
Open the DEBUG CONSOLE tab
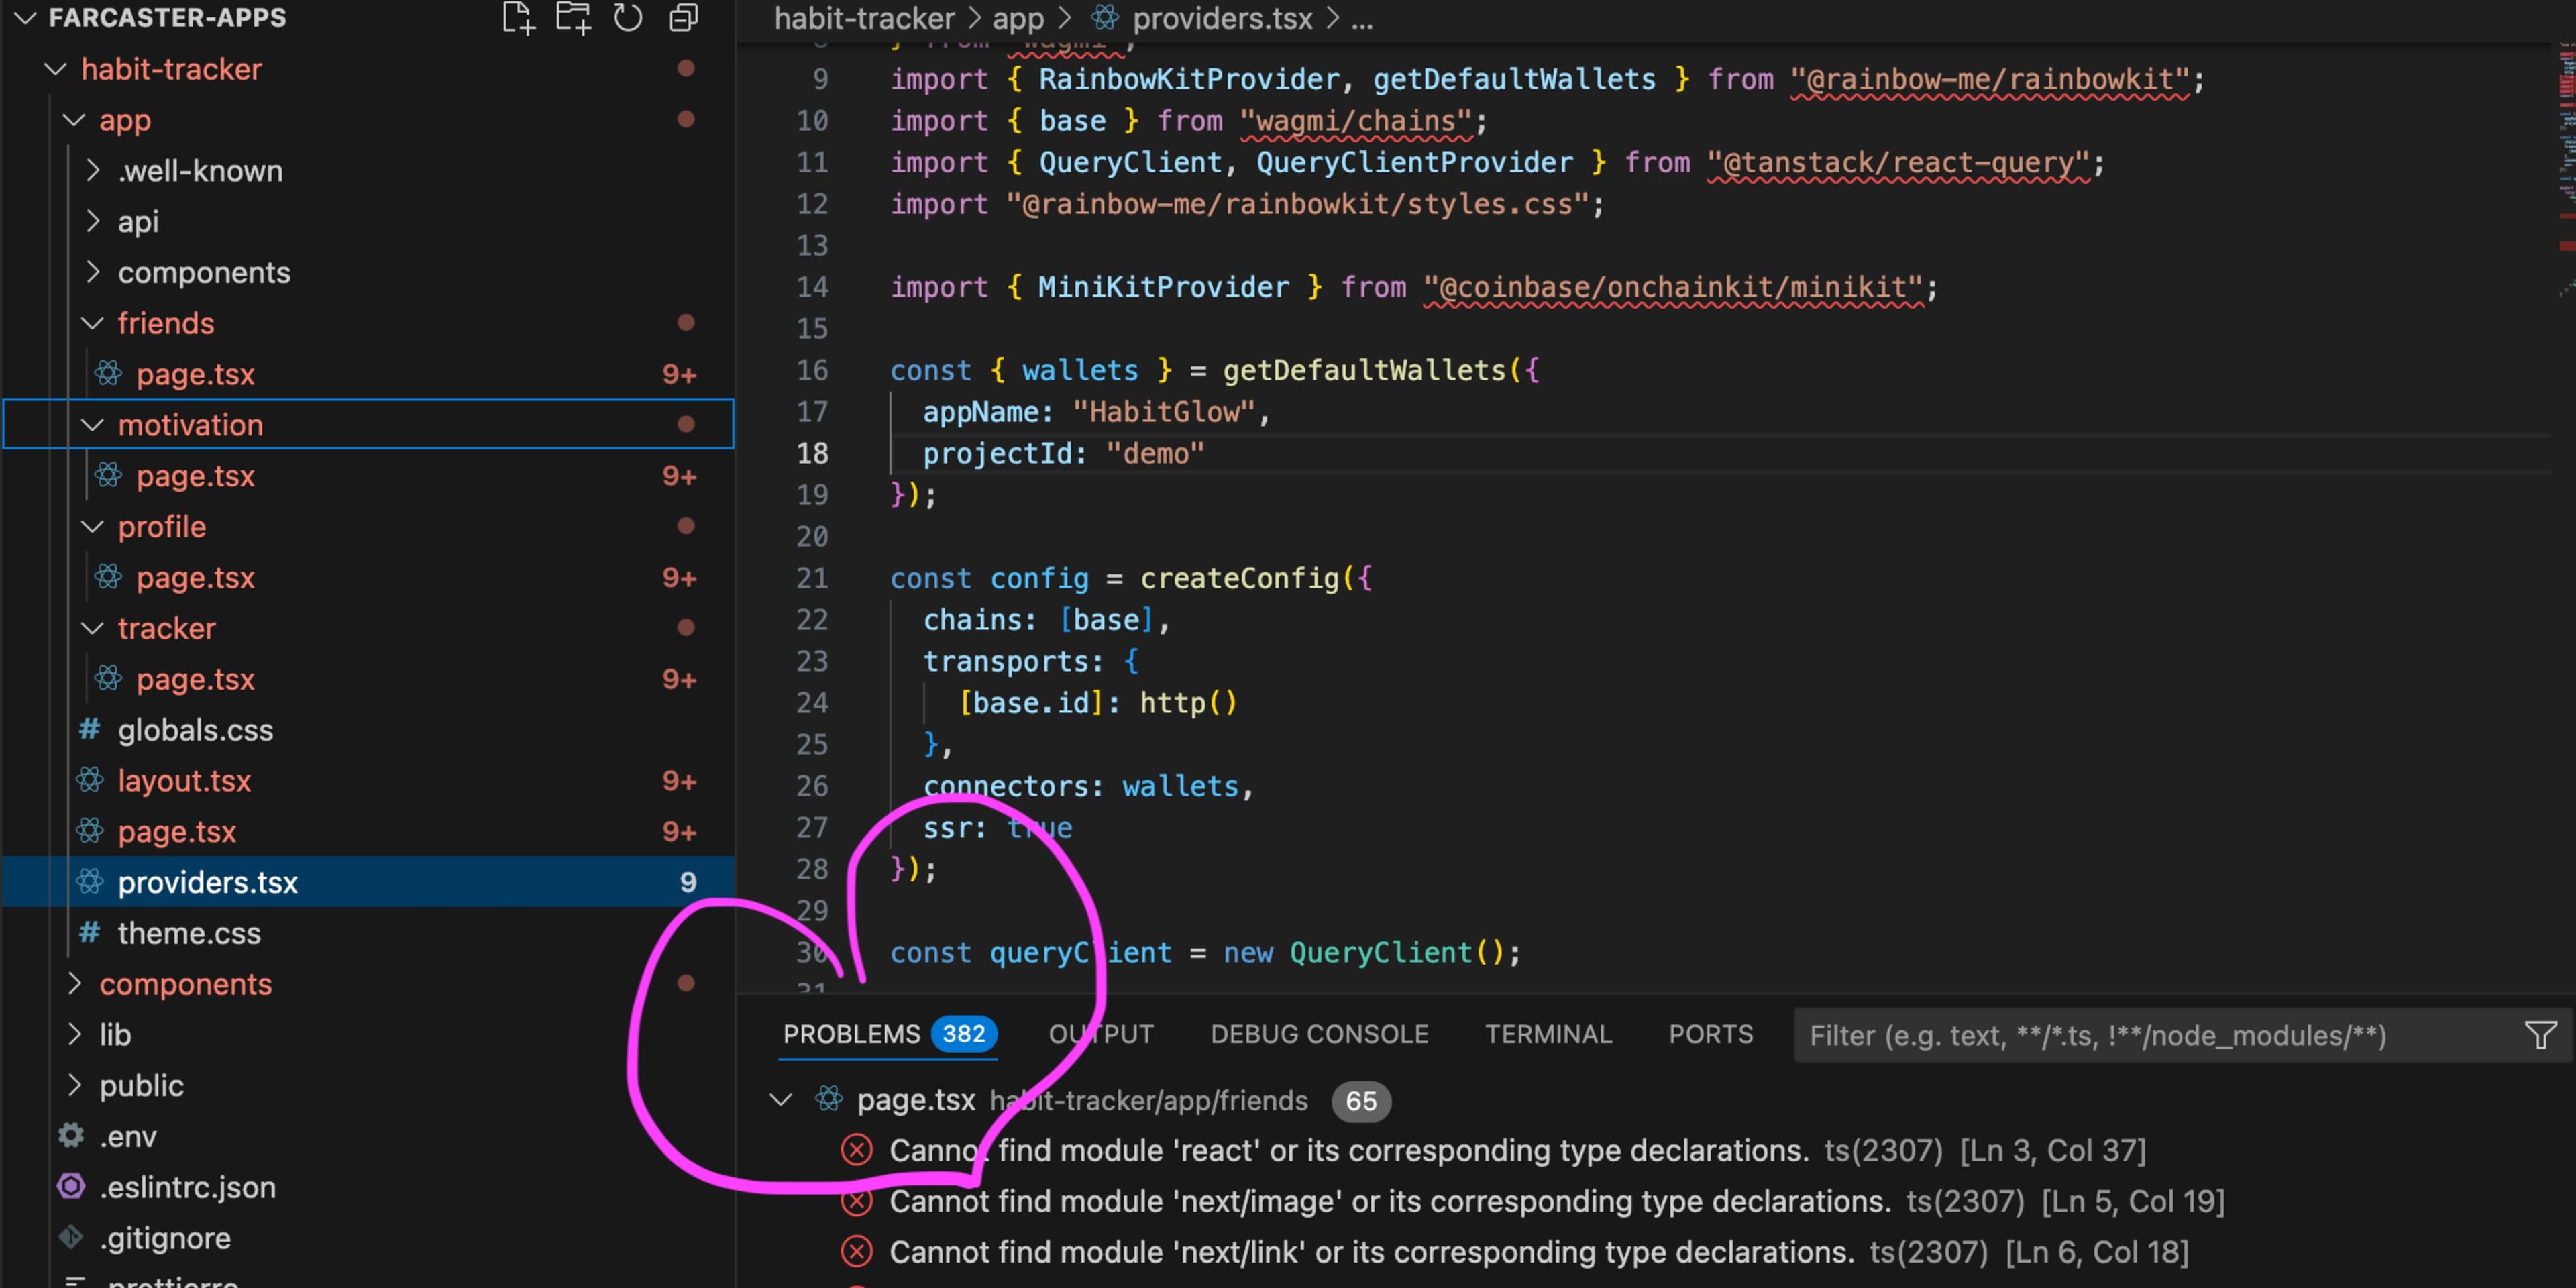pos(1319,1034)
